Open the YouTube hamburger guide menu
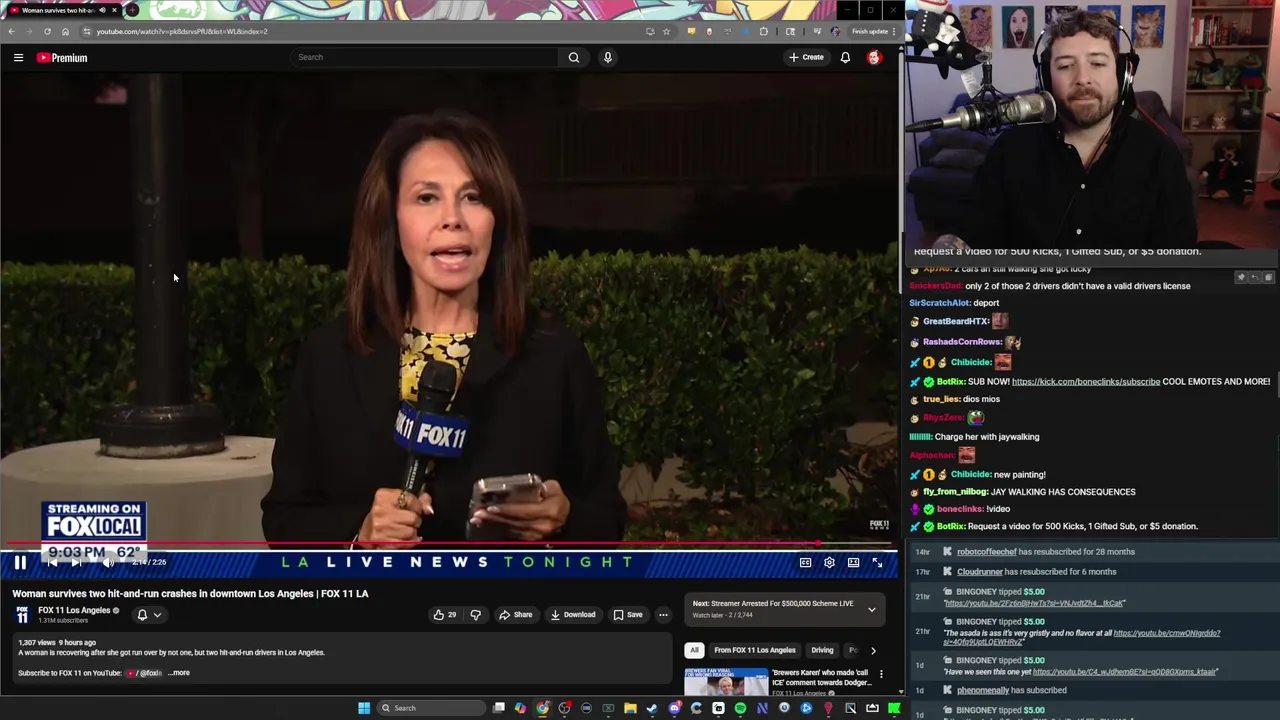This screenshot has height=720, width=1280. pyautogui.click(x=18, y=58)
